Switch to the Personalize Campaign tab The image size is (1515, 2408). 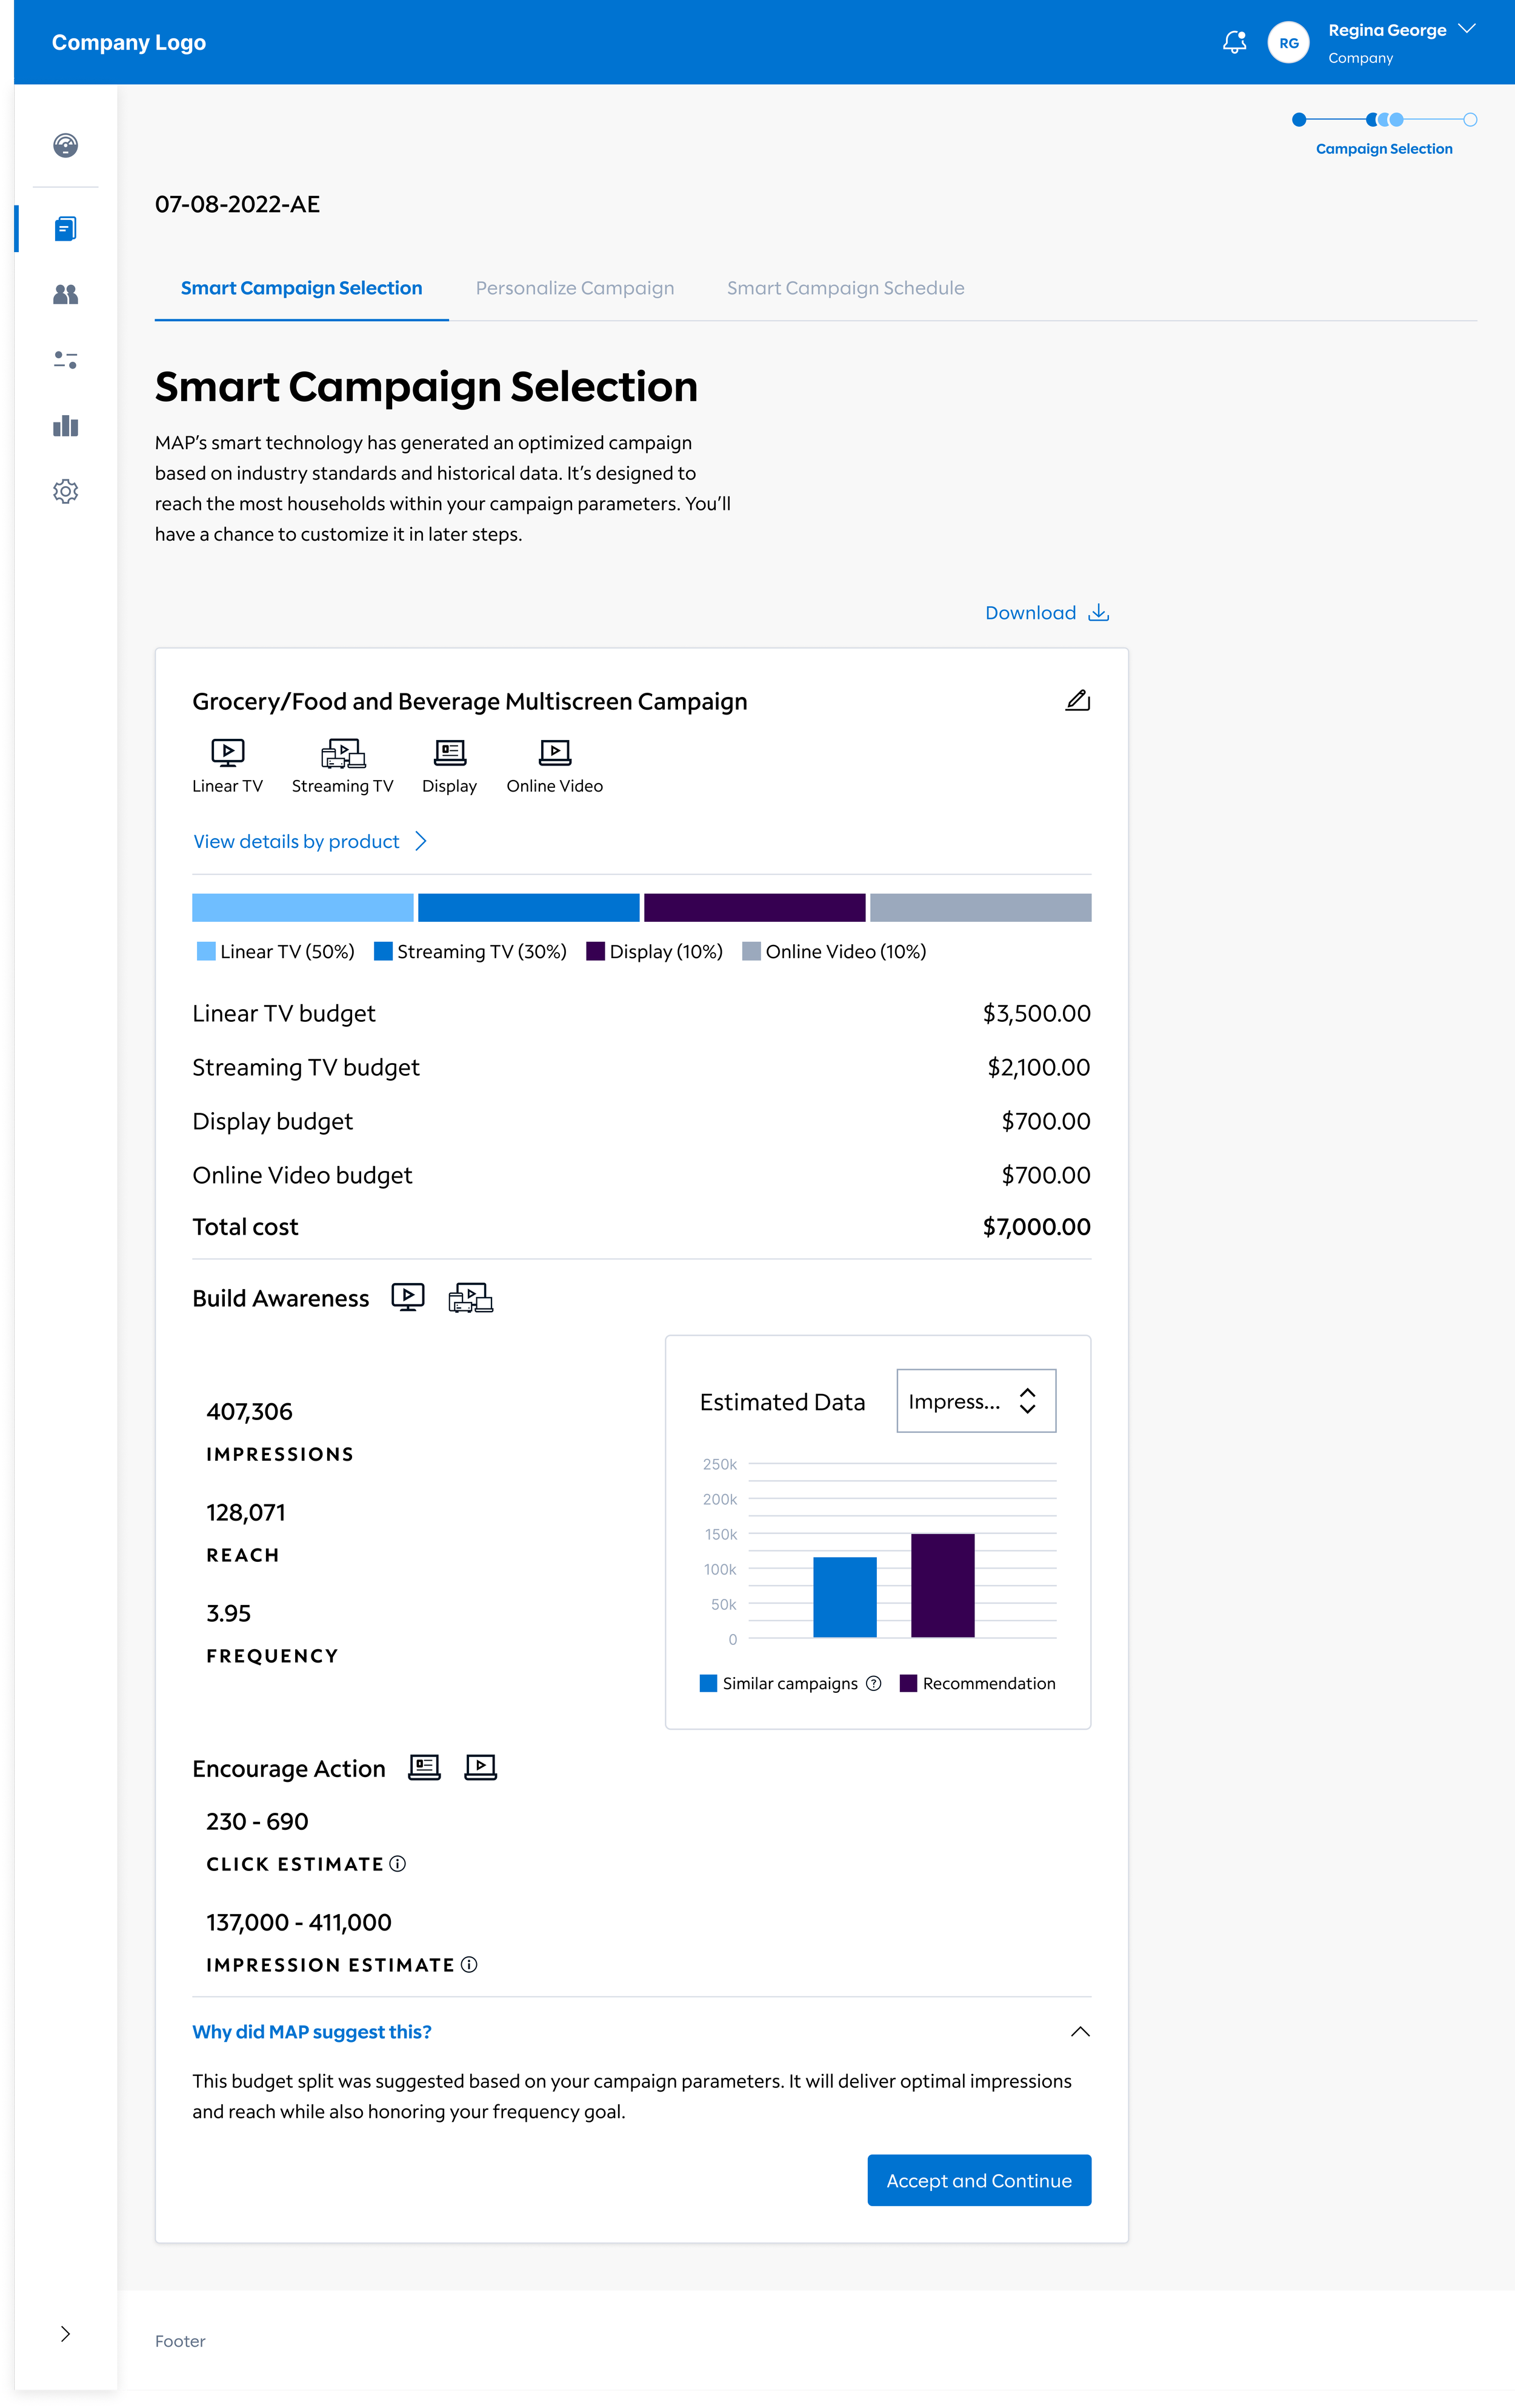[x=575, y=288]
